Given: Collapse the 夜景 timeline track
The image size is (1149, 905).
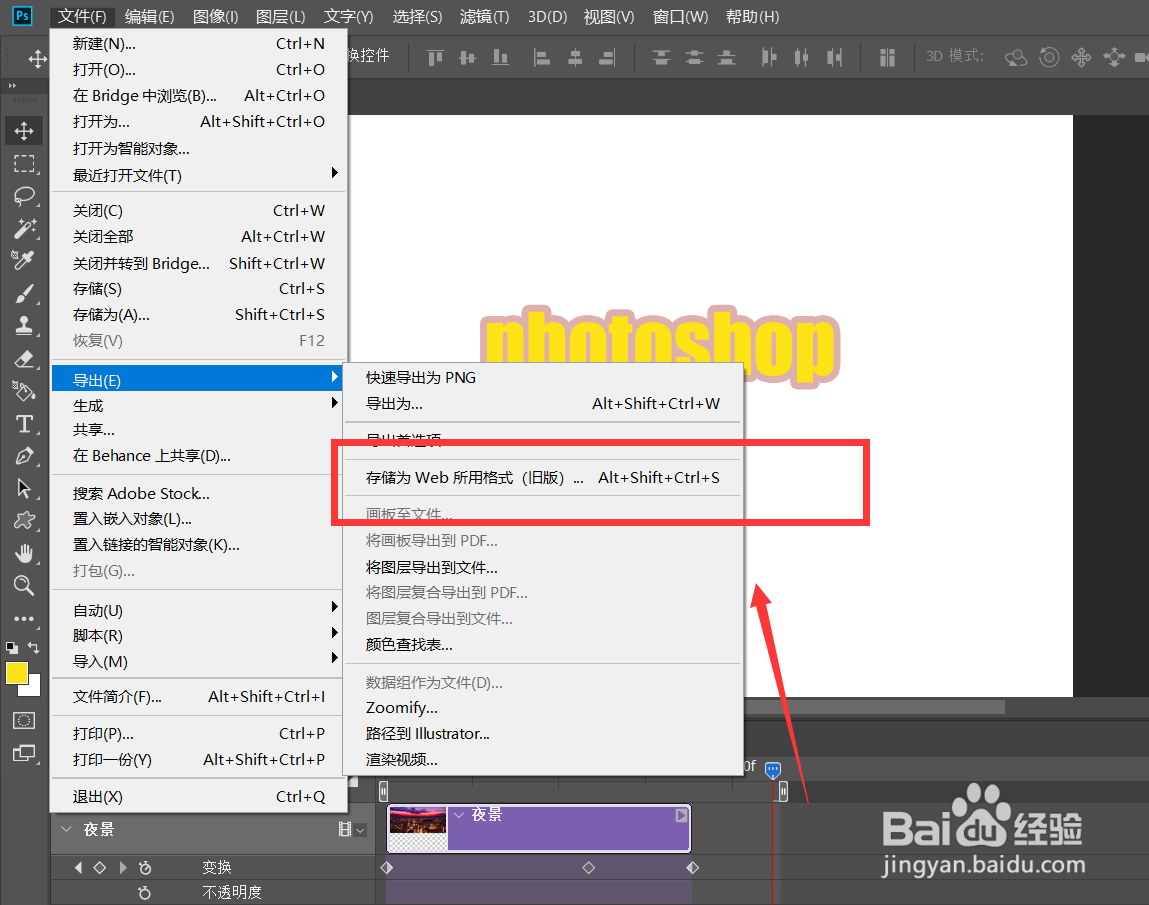Looking at the screenshot, I should [x=66, y=829].
